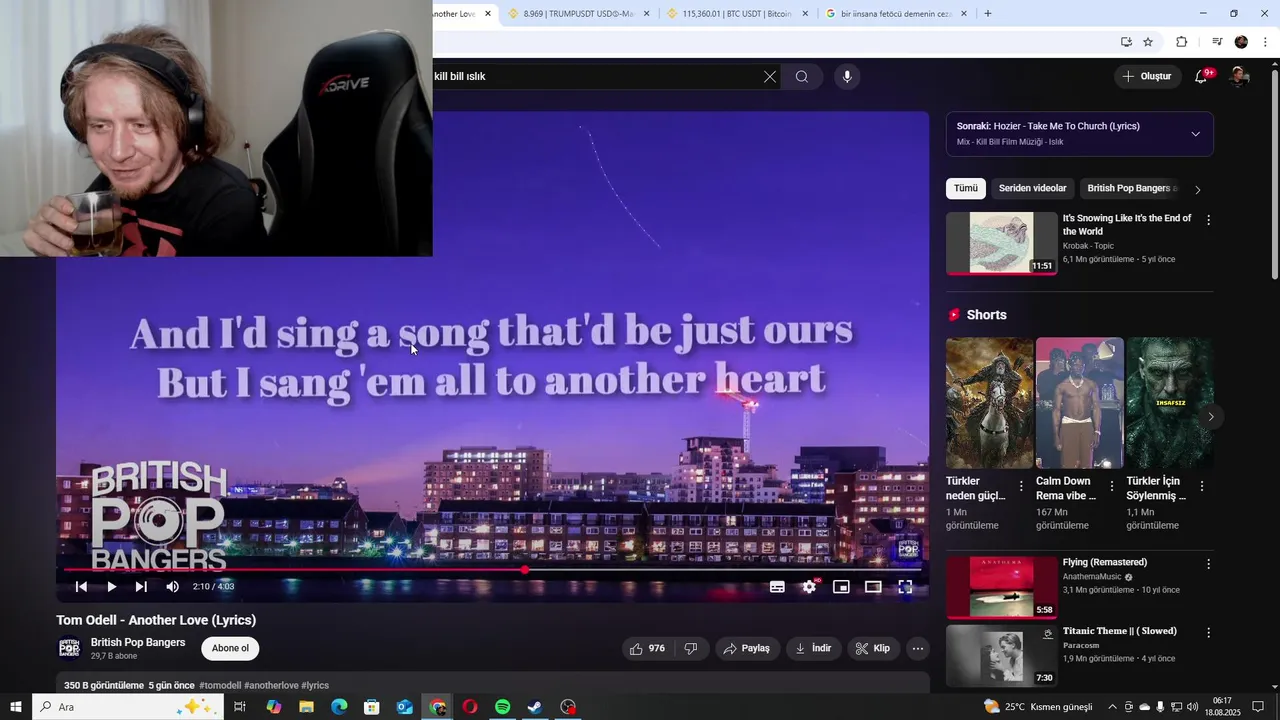Viewport: 1280px width, 720px height.
Task: Open Spotify from the taskbar
Action: (x=503, y=707)
